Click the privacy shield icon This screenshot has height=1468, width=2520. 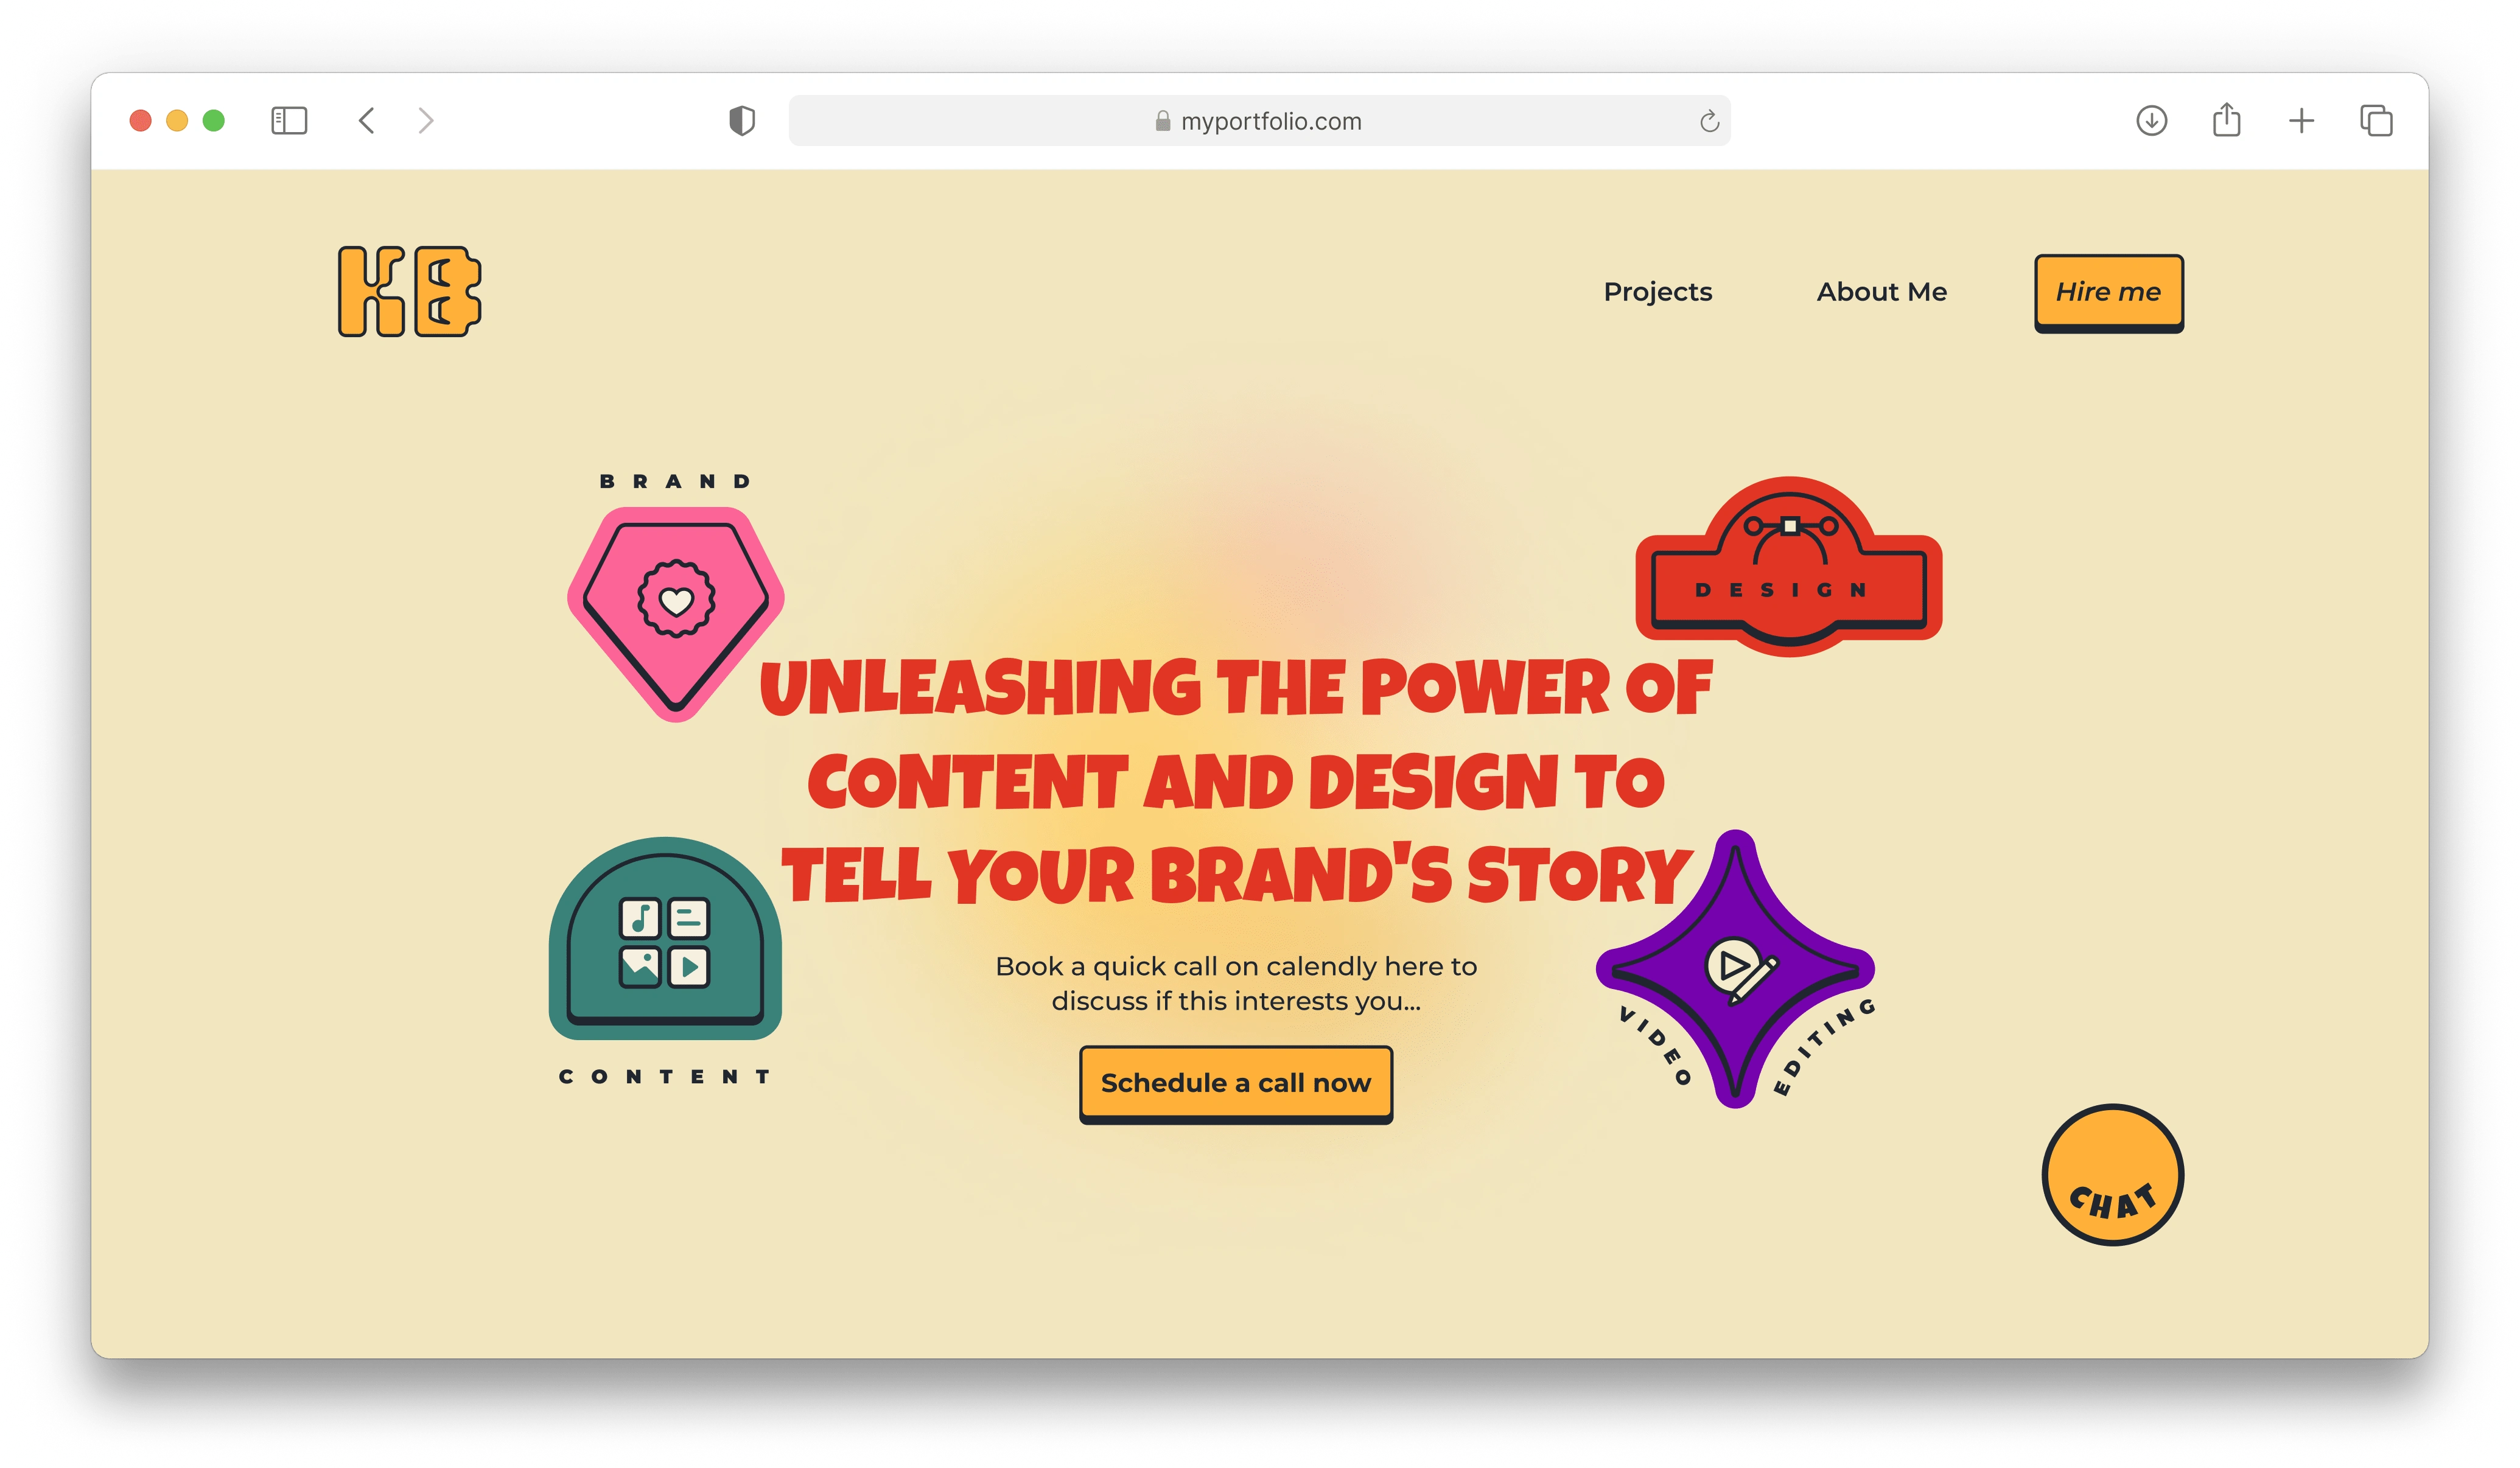(742, 121)
